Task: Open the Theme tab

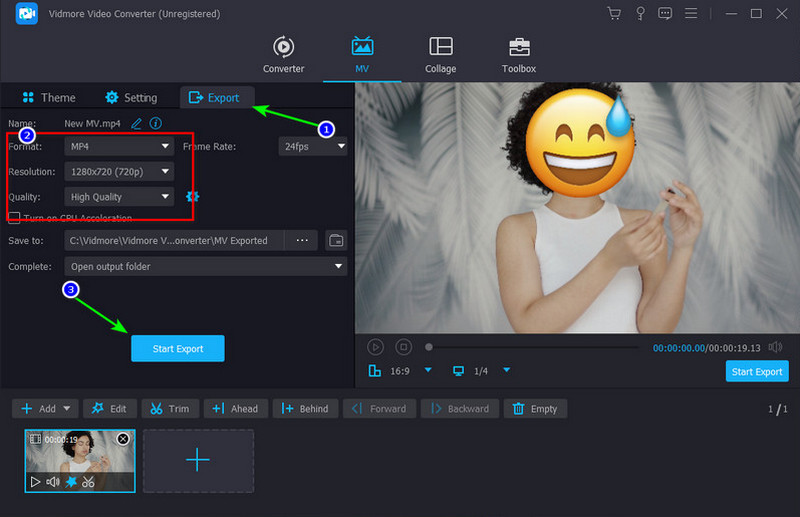Action: (x=48, y=98)
